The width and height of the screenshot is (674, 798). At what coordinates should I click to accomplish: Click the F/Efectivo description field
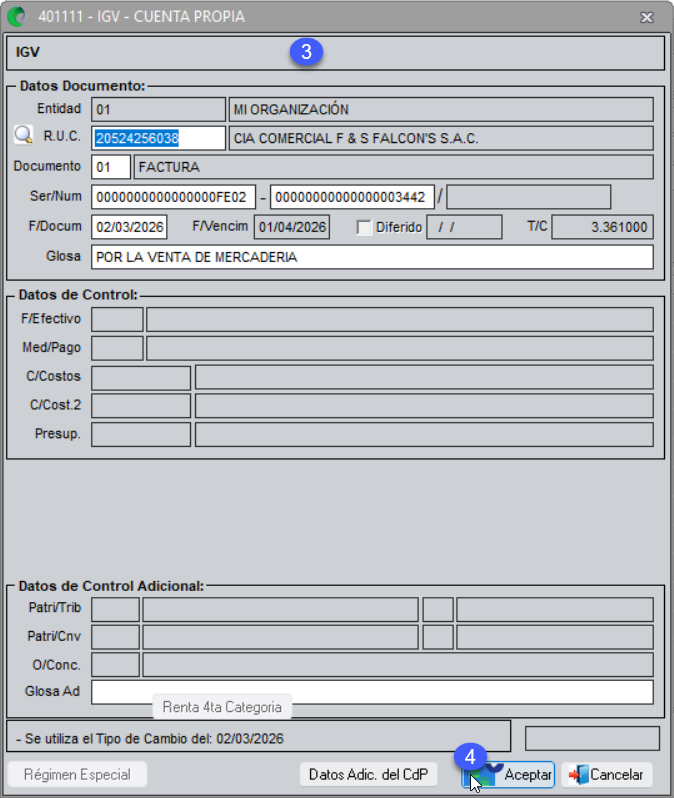400,319
